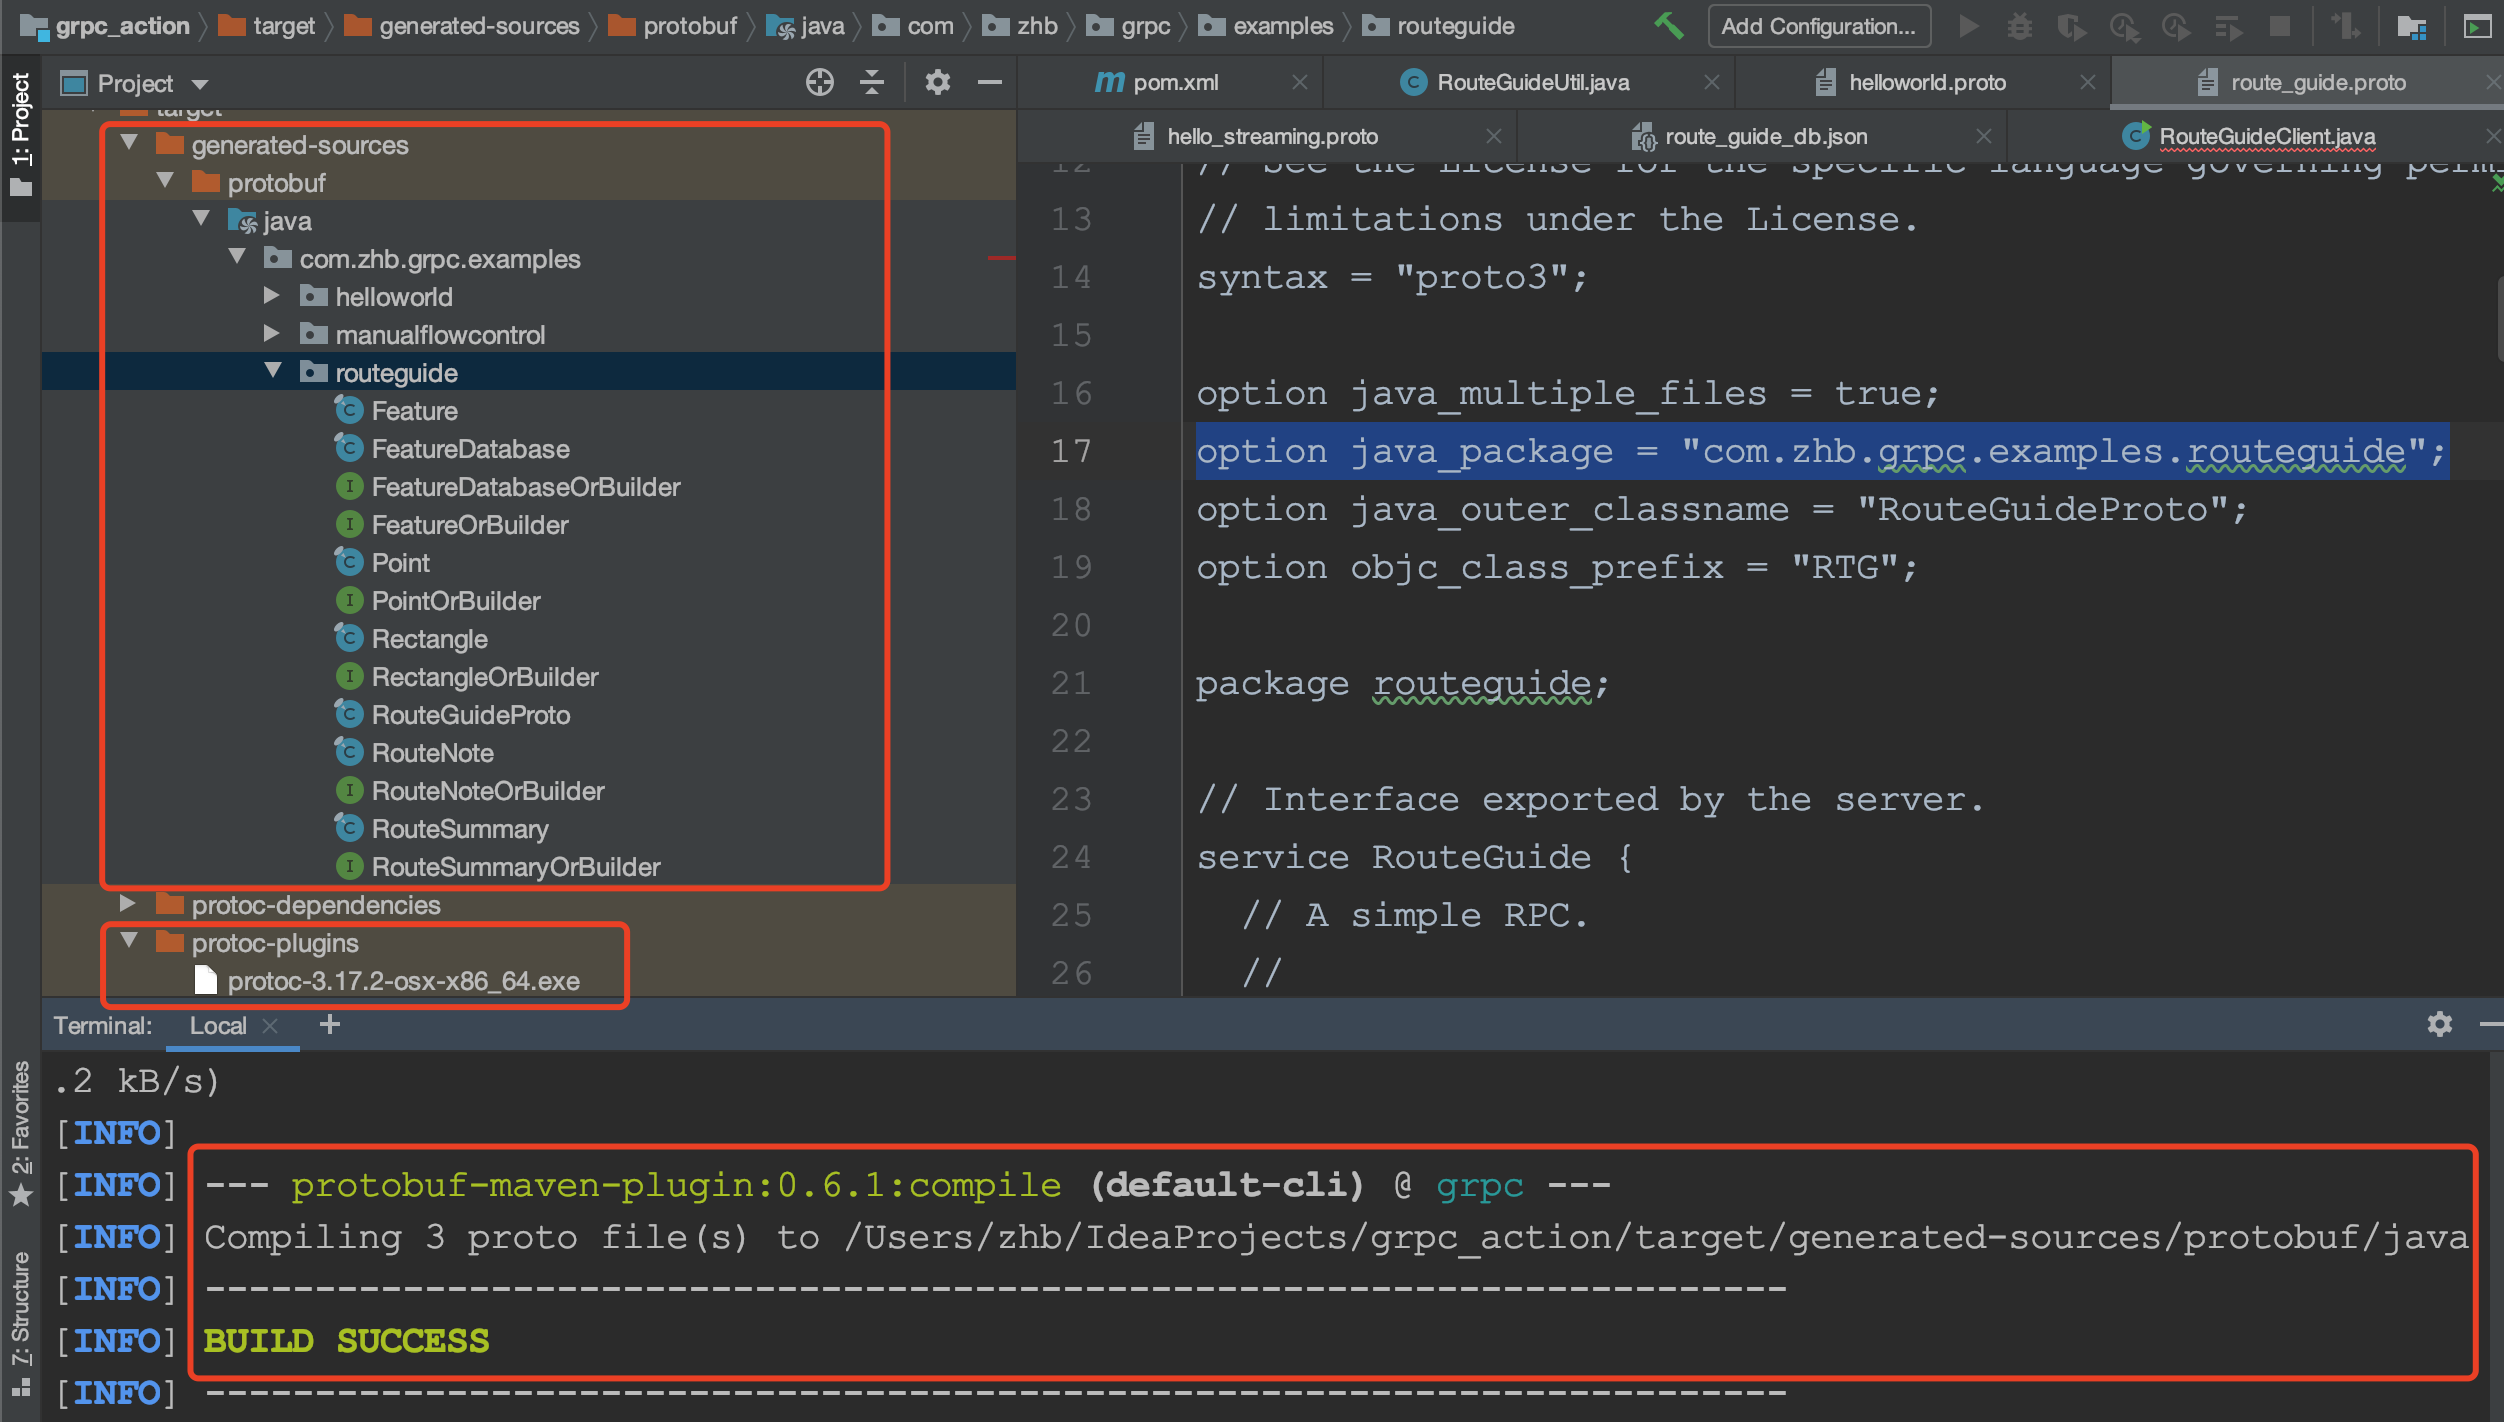Viewport: 2504px width, 1422px height.
Task: Close the route_guide_db.json tab
Action: (x=1984, y=136)
